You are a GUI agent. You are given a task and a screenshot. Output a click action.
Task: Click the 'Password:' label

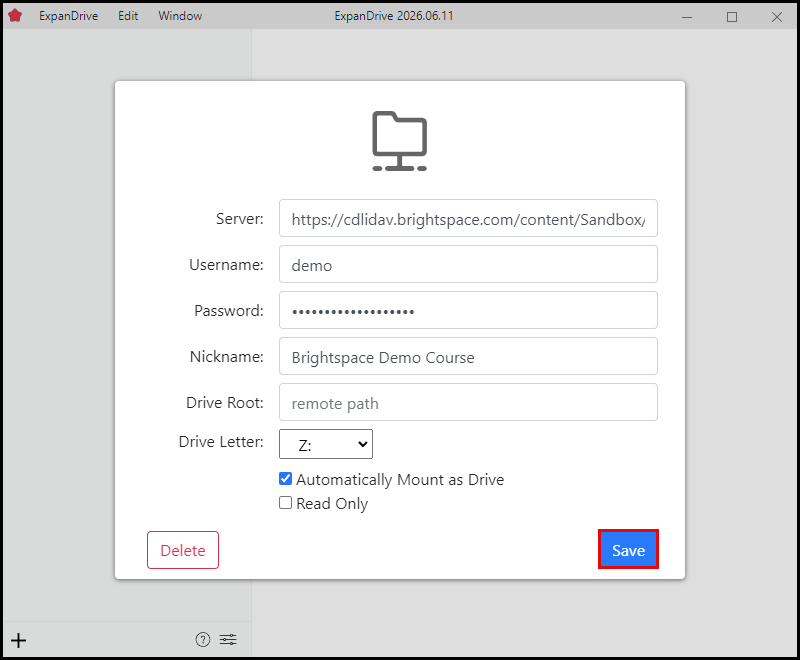tap(229, 311)
